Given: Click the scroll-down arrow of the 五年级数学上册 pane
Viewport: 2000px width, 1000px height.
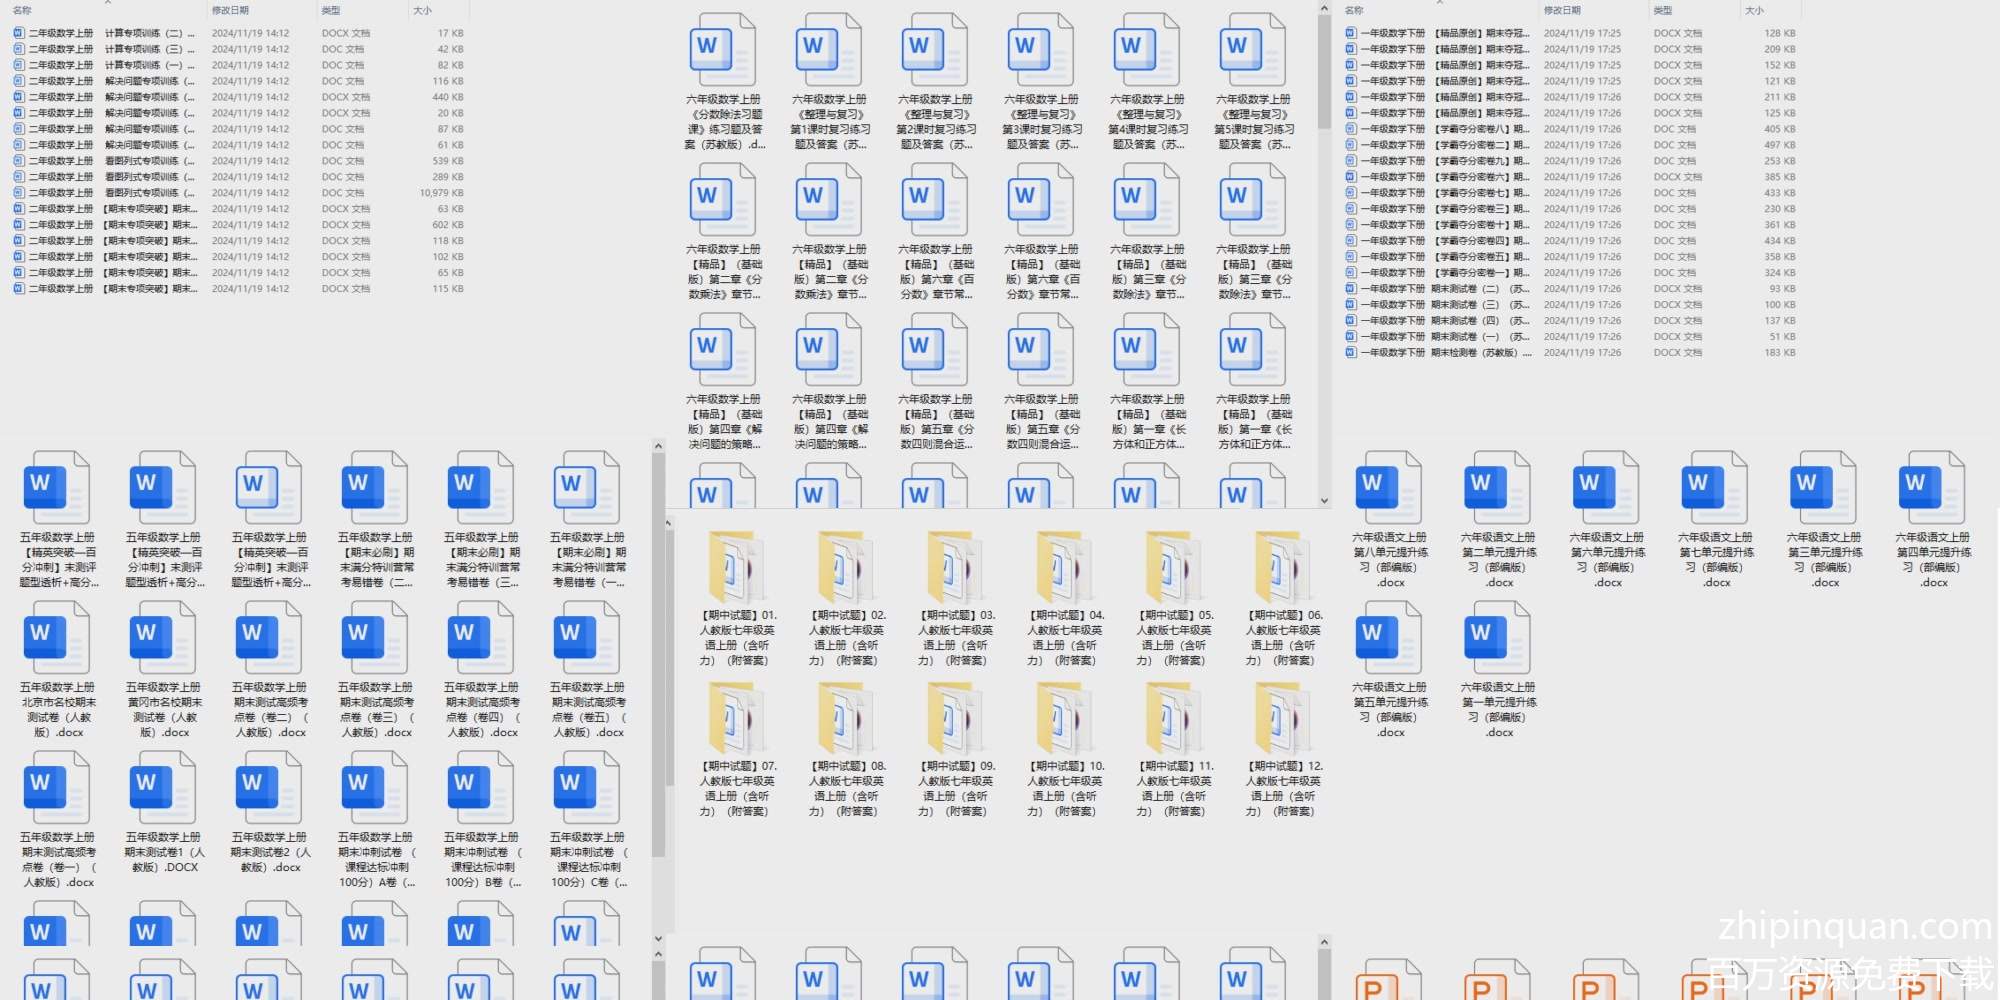Looking at the screenshot, I should point(658,939).
